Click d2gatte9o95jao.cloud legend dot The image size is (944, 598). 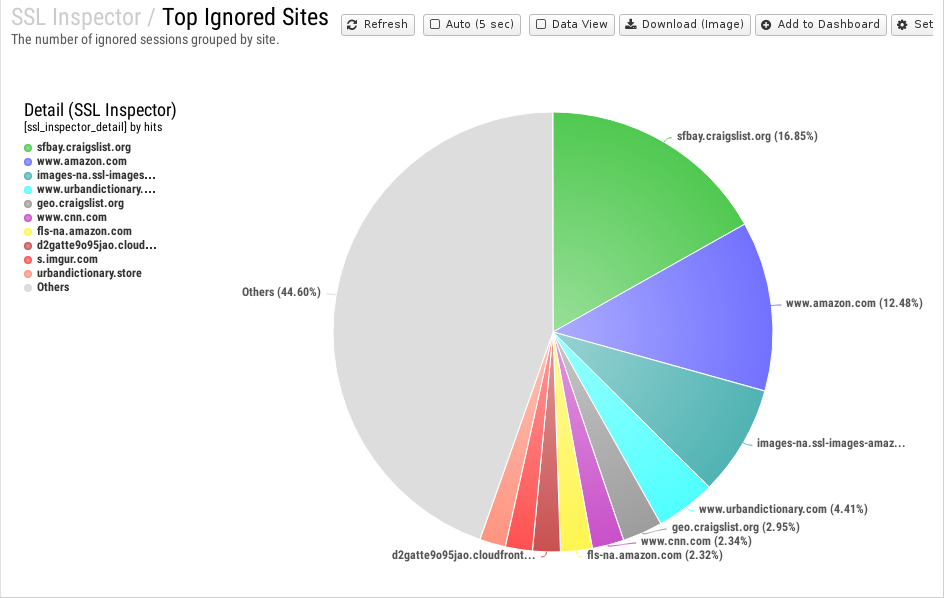28,246
